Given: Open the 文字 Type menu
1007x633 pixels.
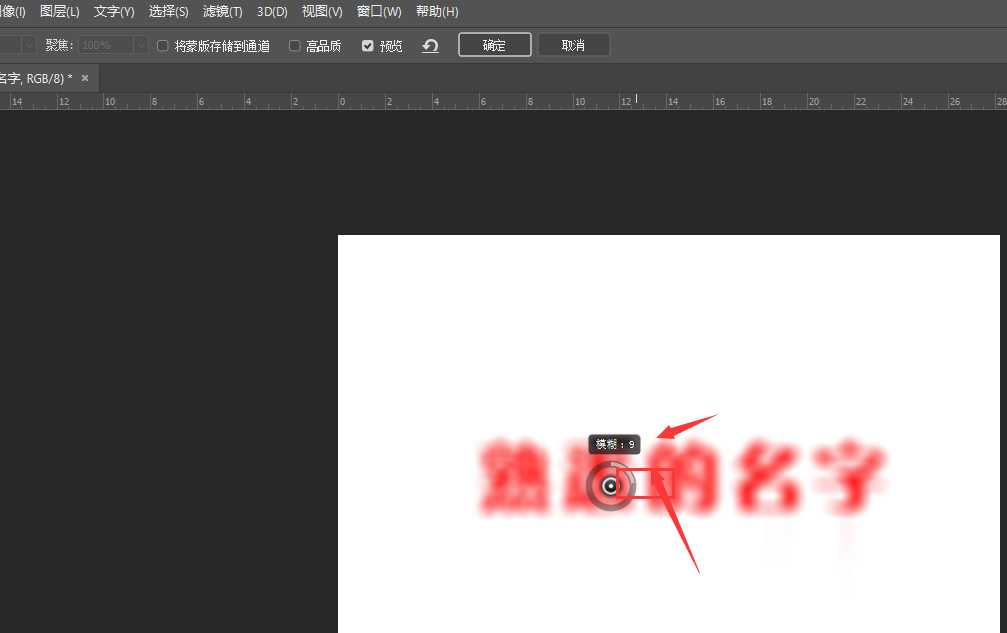Looking at the screenshot, I should coord(112,11).
